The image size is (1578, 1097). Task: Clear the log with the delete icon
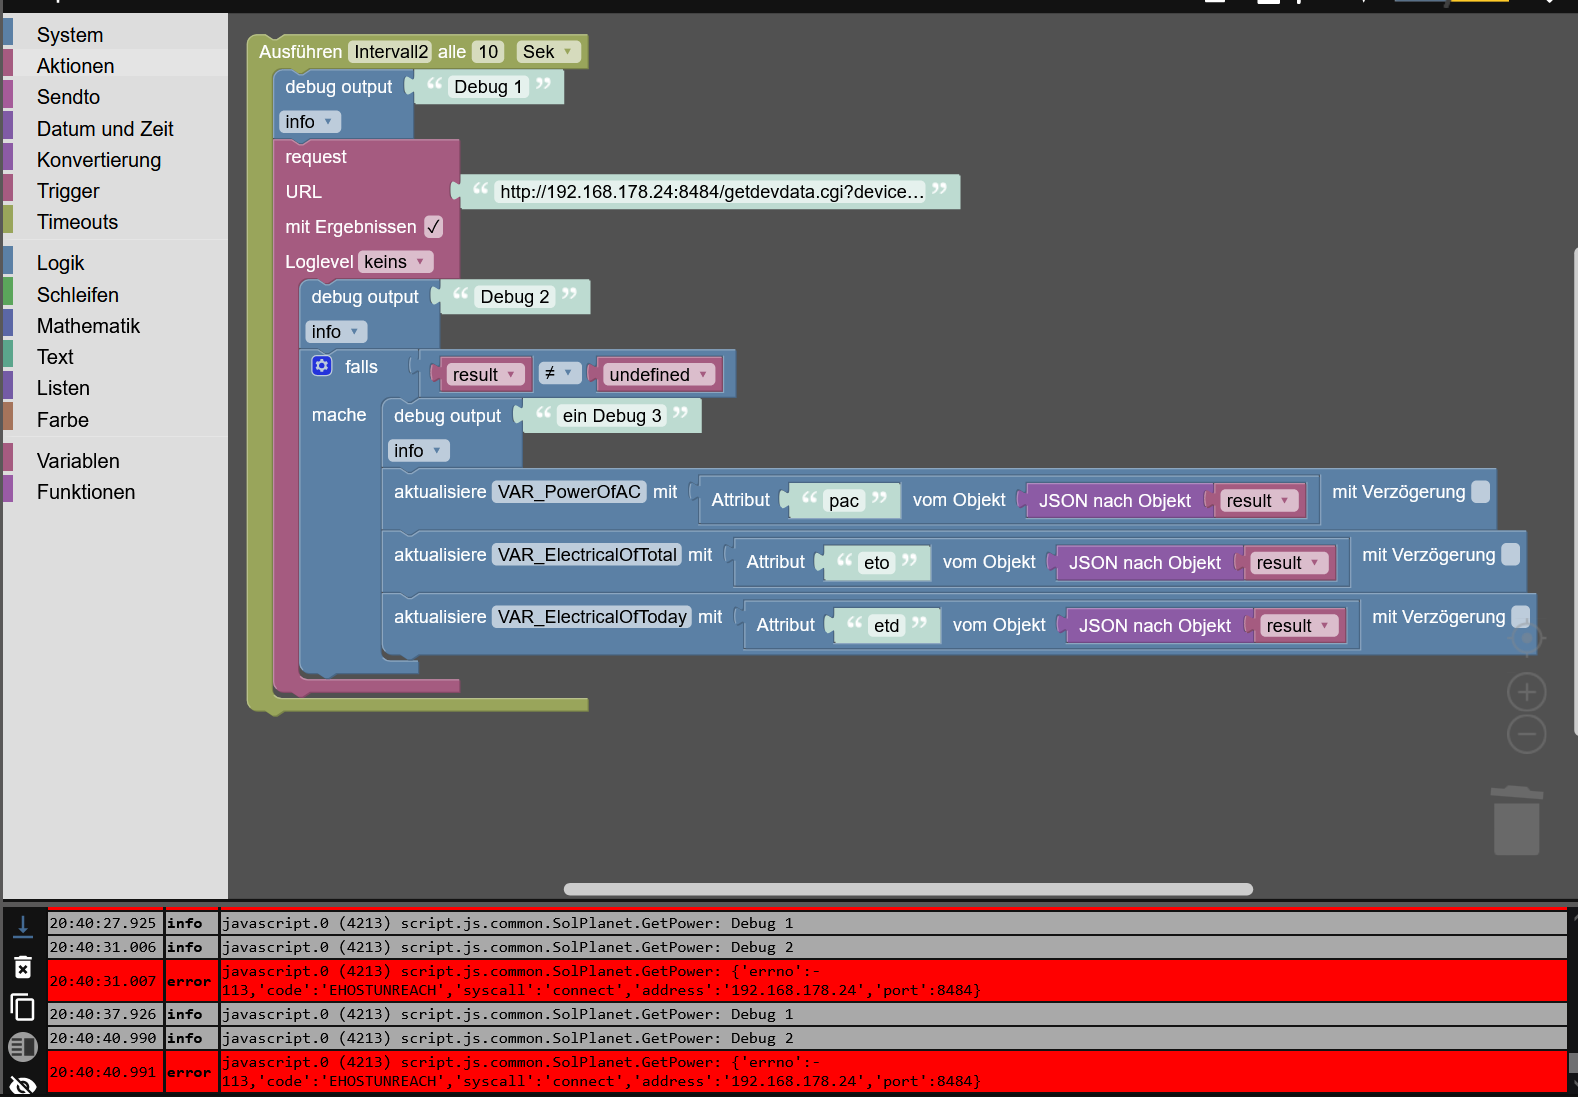(22, 967)
